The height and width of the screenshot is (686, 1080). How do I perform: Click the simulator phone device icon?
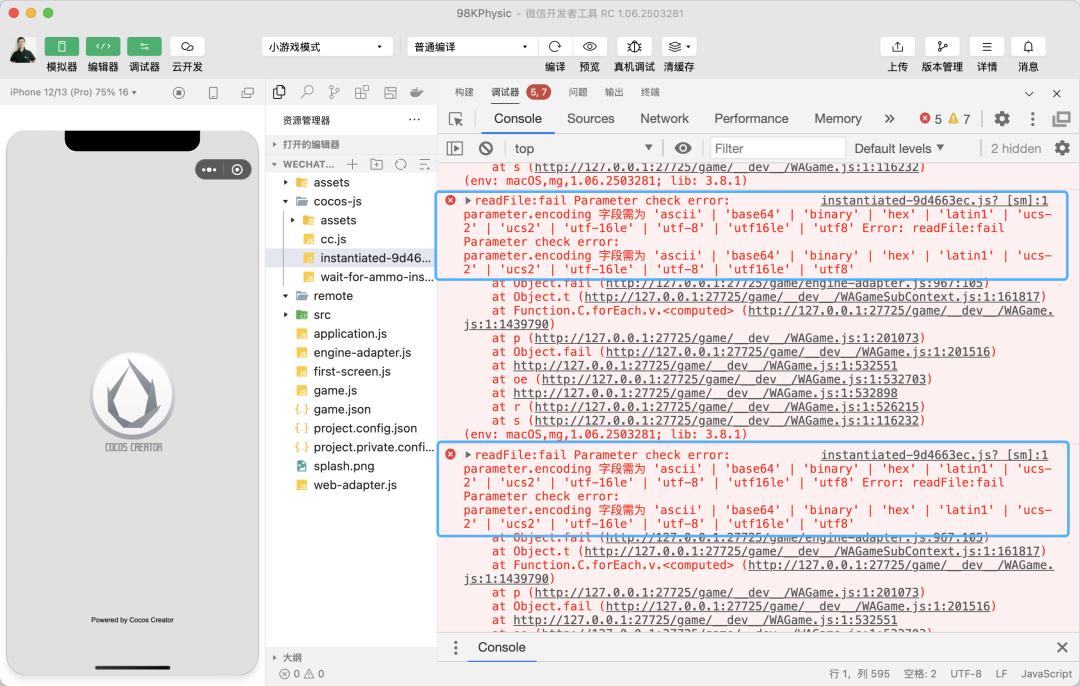[214, 92]
